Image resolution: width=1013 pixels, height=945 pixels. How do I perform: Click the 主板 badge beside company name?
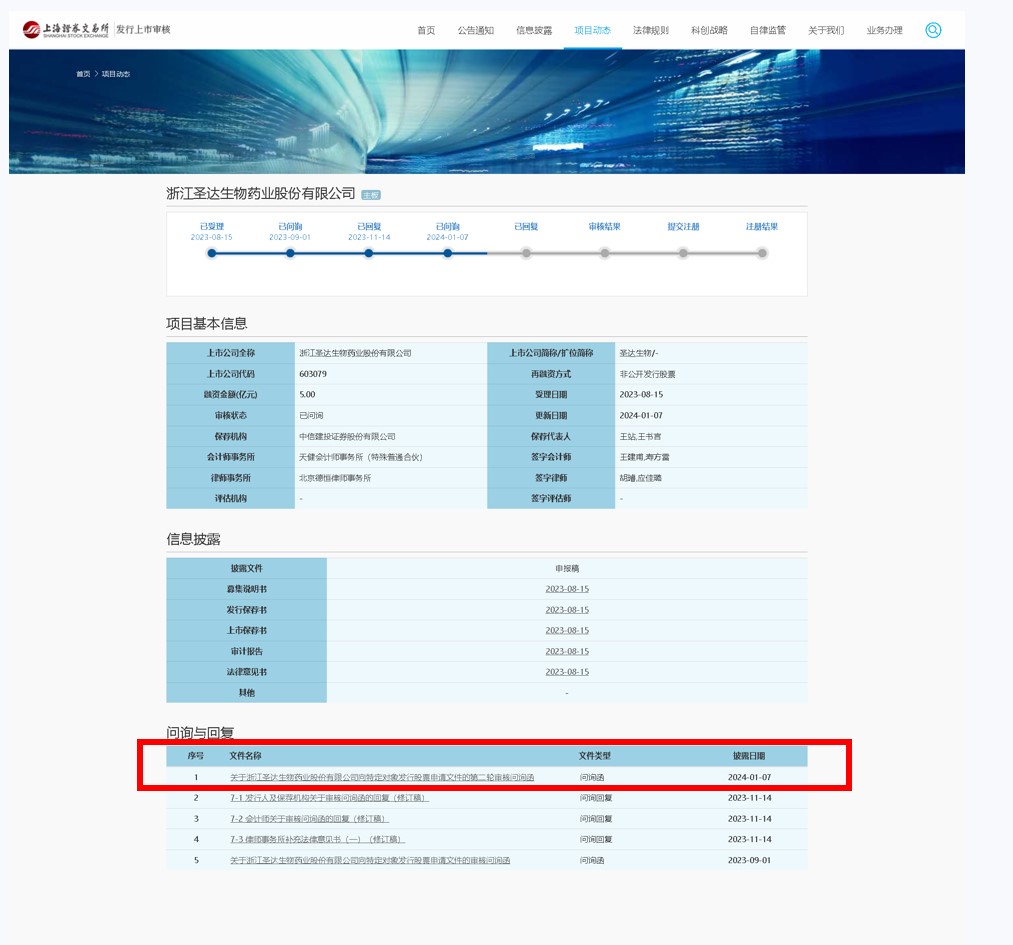(371, 195)
